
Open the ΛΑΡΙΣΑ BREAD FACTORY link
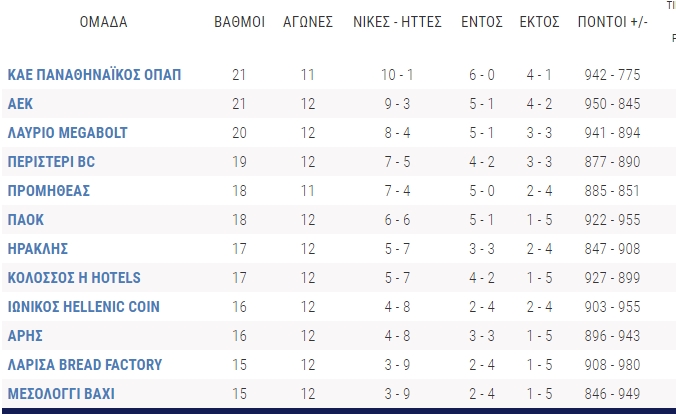coord(85,364)
